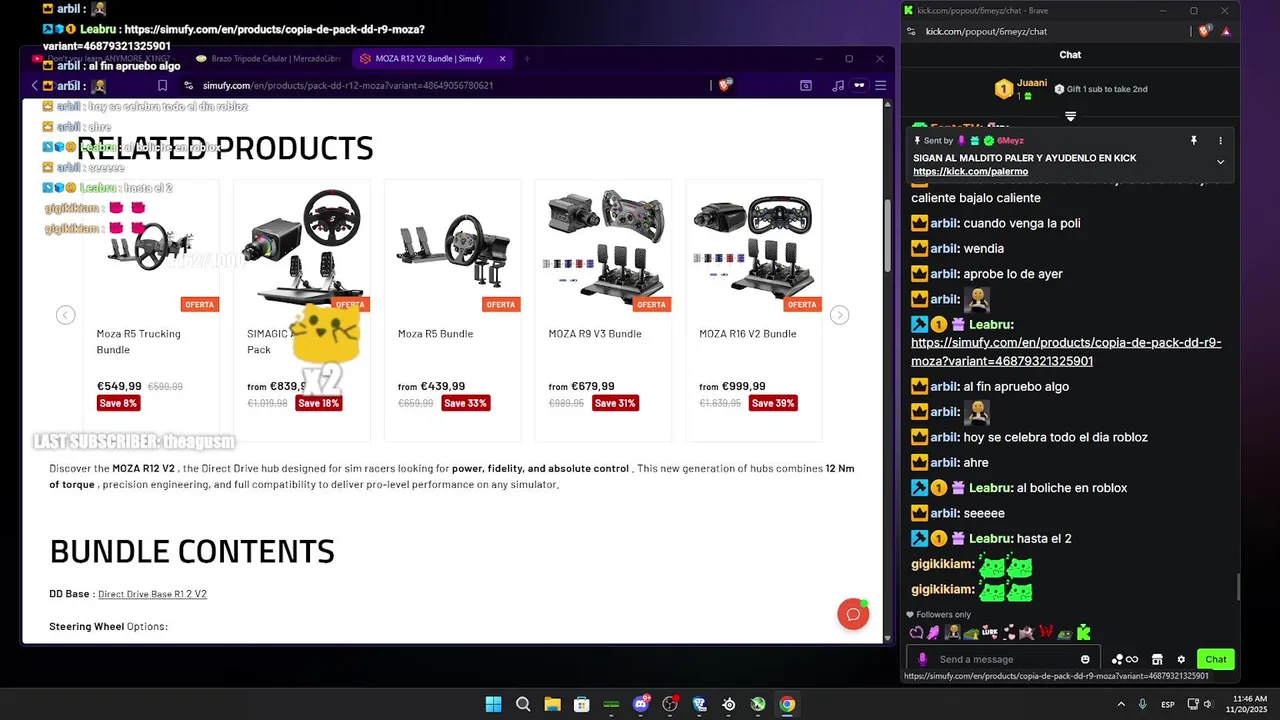Open Brave hamburger menu in Simufy window
1280x720 pixels.
881,85
